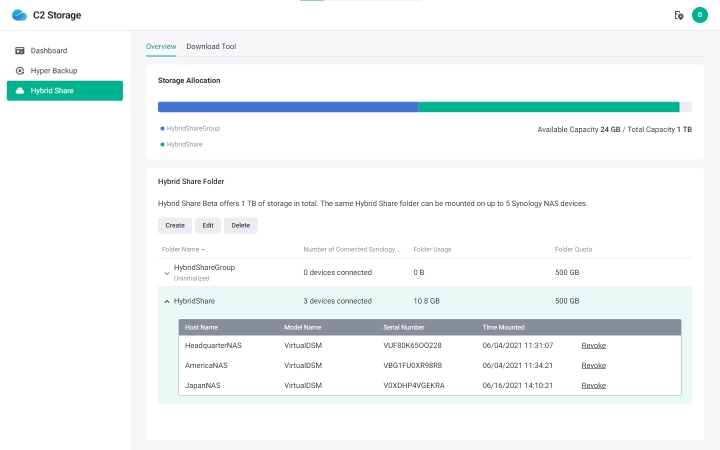Select Hybrid Share in the sidebar
The width and height of the screenshot is (720, 450).
click(x=65, y=90)
